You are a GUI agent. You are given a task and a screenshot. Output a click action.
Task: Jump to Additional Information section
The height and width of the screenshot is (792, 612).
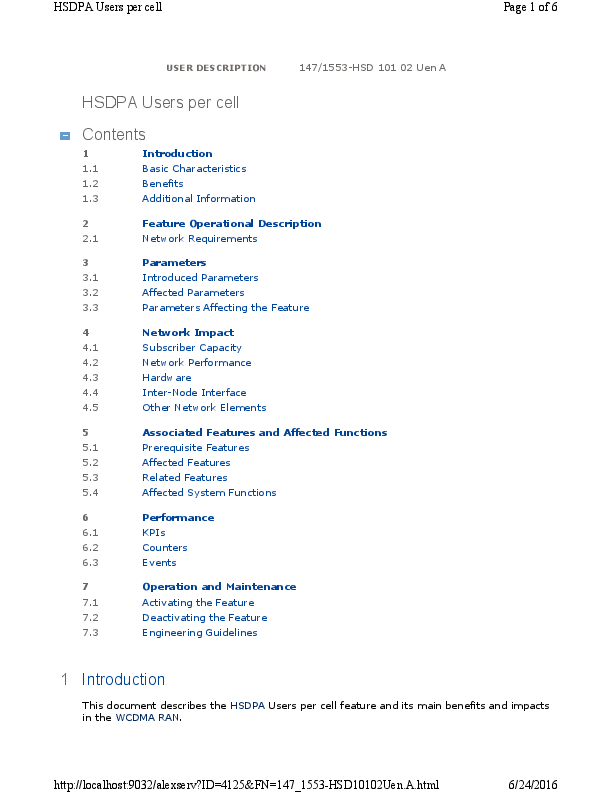(198, 199)
